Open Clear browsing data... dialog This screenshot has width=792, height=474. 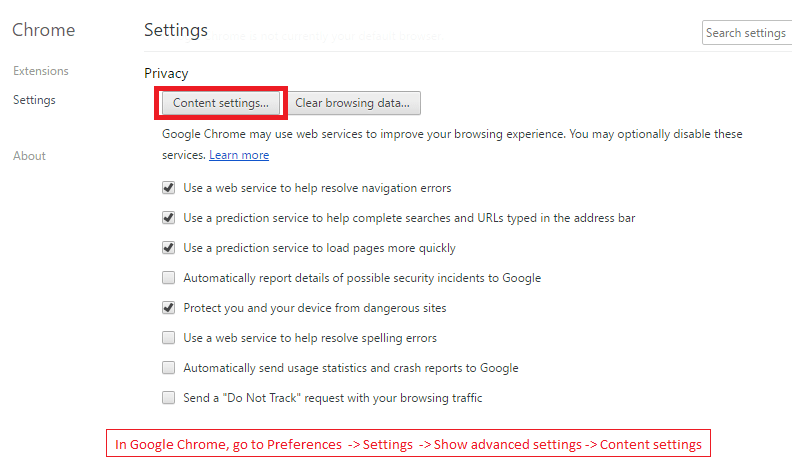[x=353, y=103]
